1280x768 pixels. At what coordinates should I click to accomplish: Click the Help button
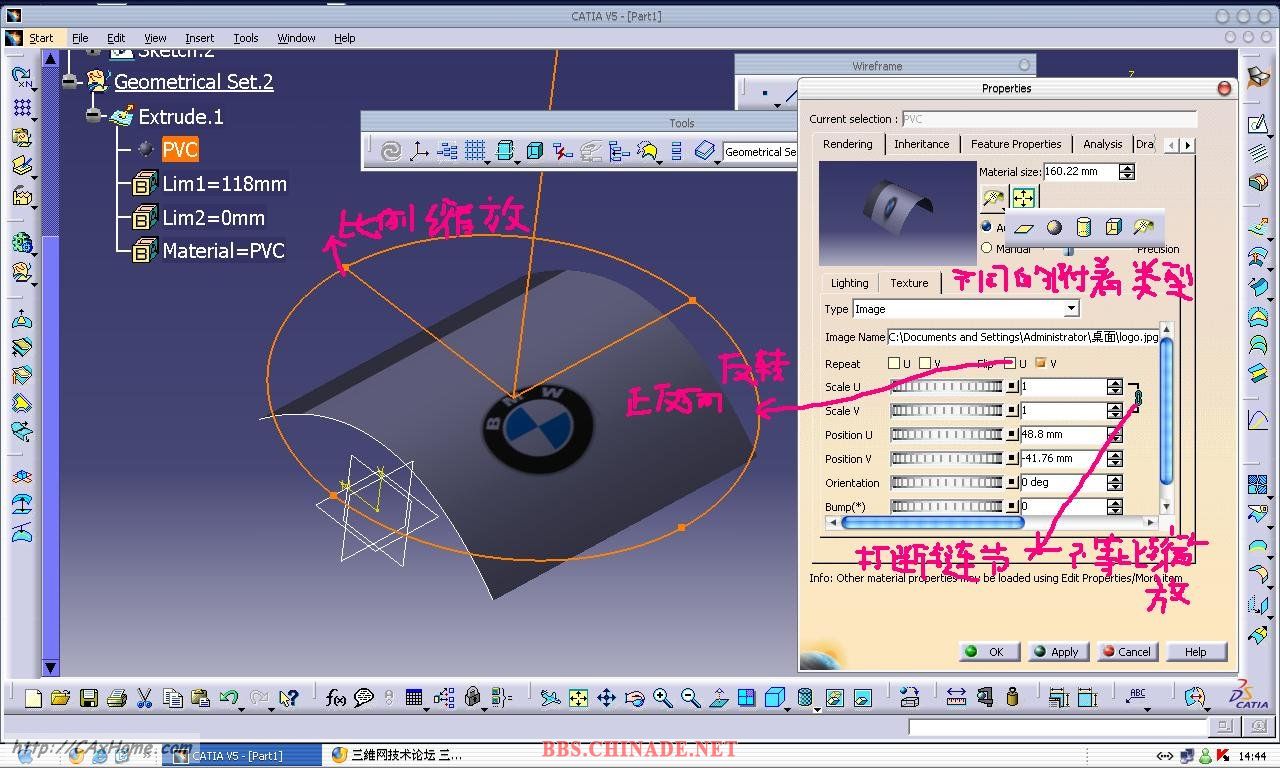click(1196, 651)
